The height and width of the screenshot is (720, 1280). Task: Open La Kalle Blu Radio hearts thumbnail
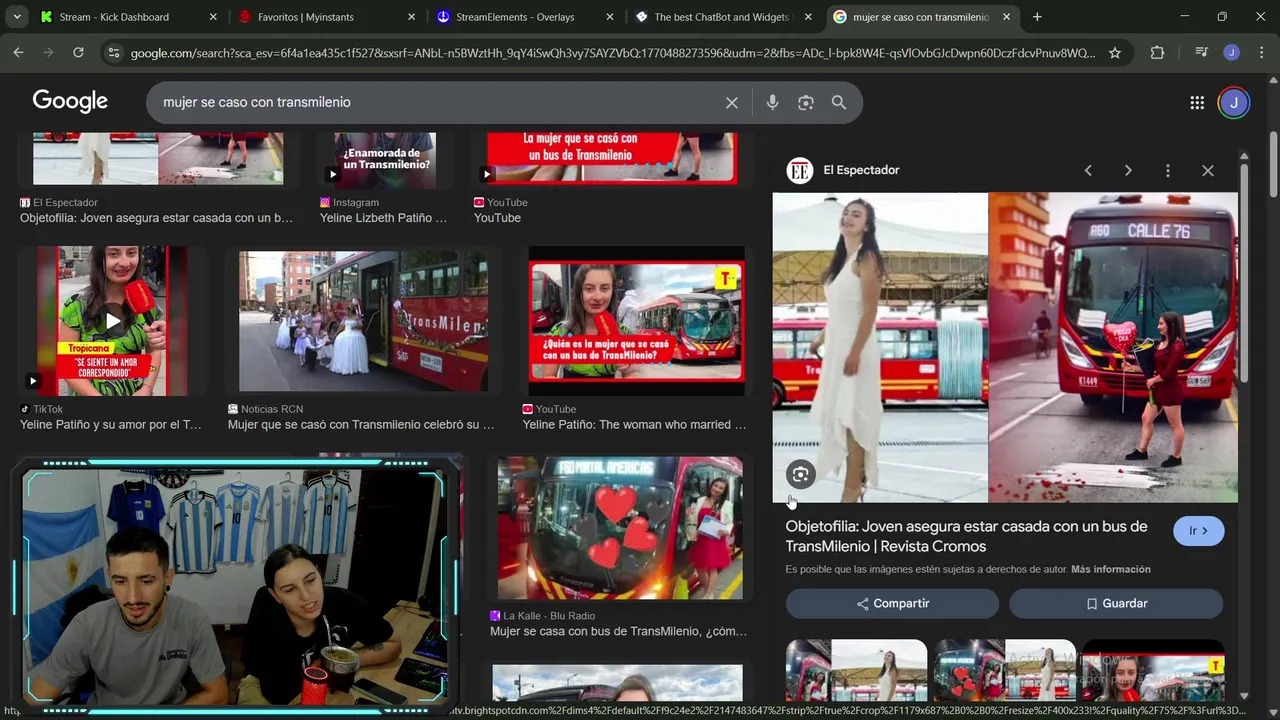pyautogui.click(x=620, y=528)
